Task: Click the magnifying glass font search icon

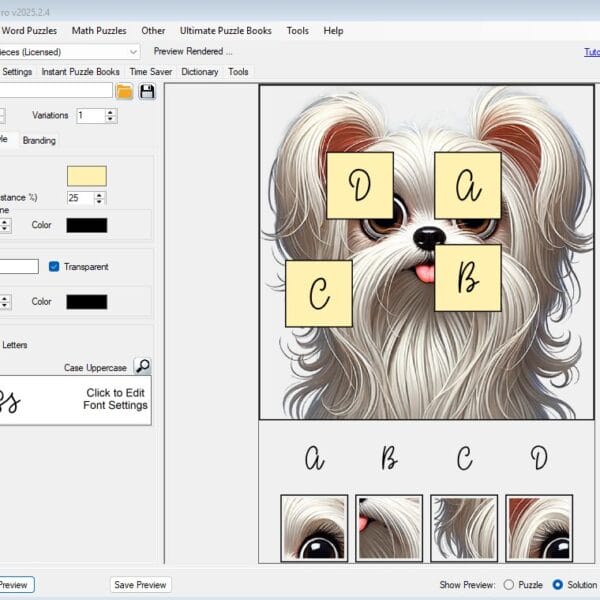Action: coord(142,367)
